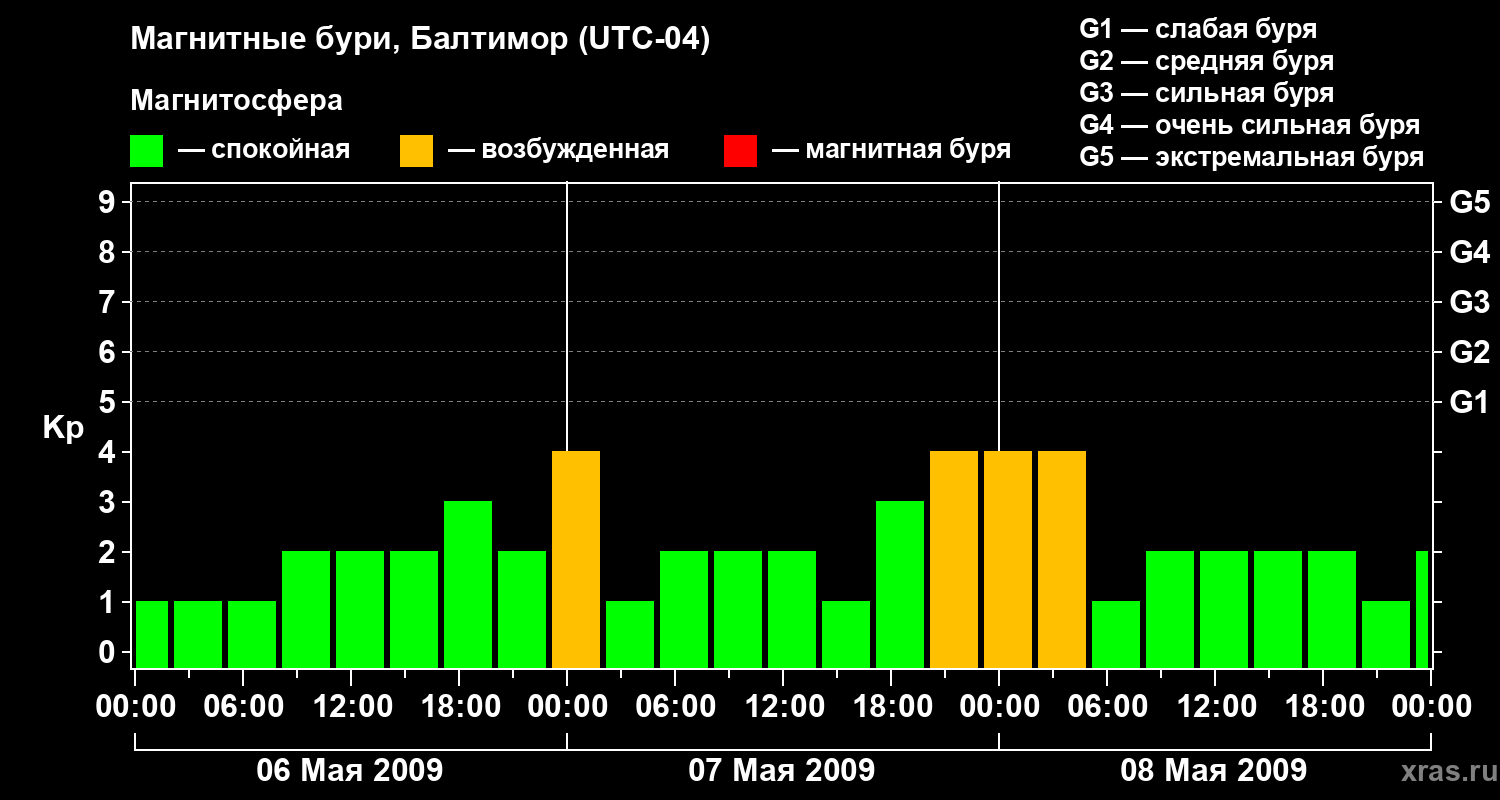Click the G1 label on right axis

(1469, 403)
